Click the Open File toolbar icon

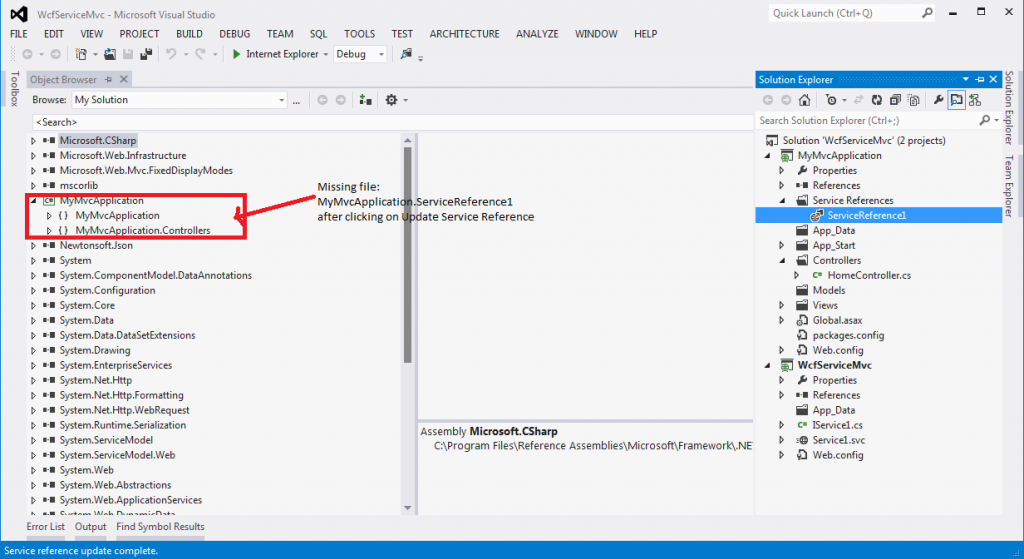click(110, 54)
